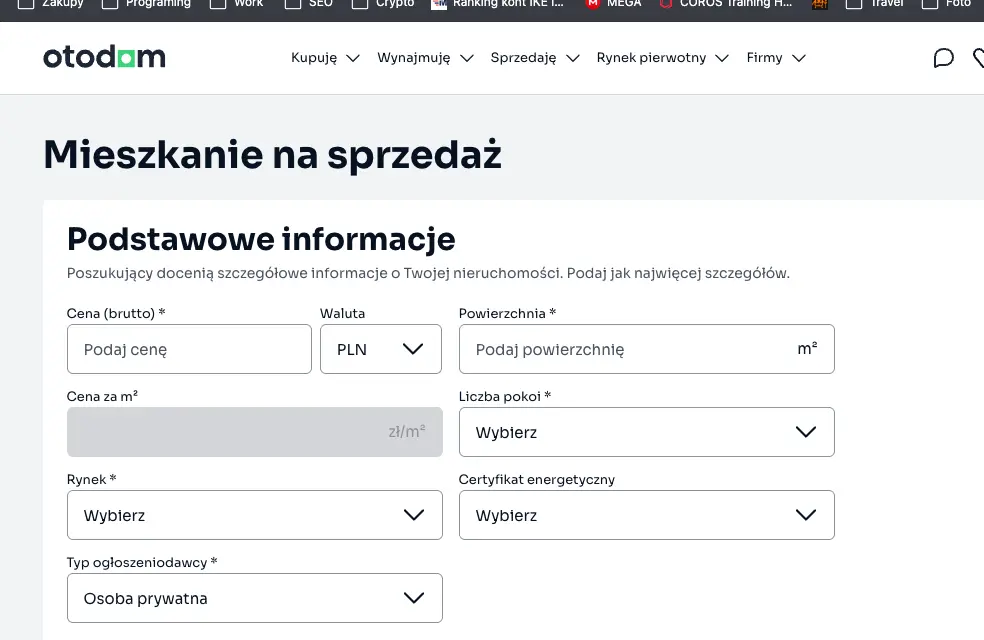Open the messages chat bubble icon
The height and width of the screenshot is (640, 984).
[943, 58]
